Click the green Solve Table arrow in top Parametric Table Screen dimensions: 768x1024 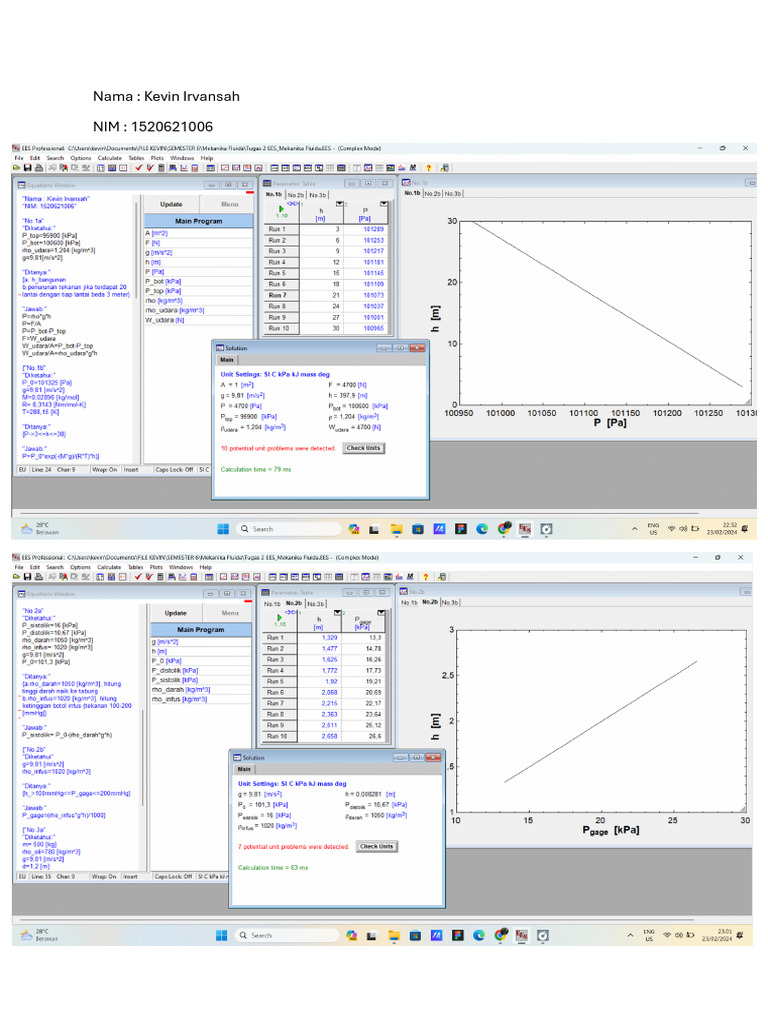pos(281,208)
